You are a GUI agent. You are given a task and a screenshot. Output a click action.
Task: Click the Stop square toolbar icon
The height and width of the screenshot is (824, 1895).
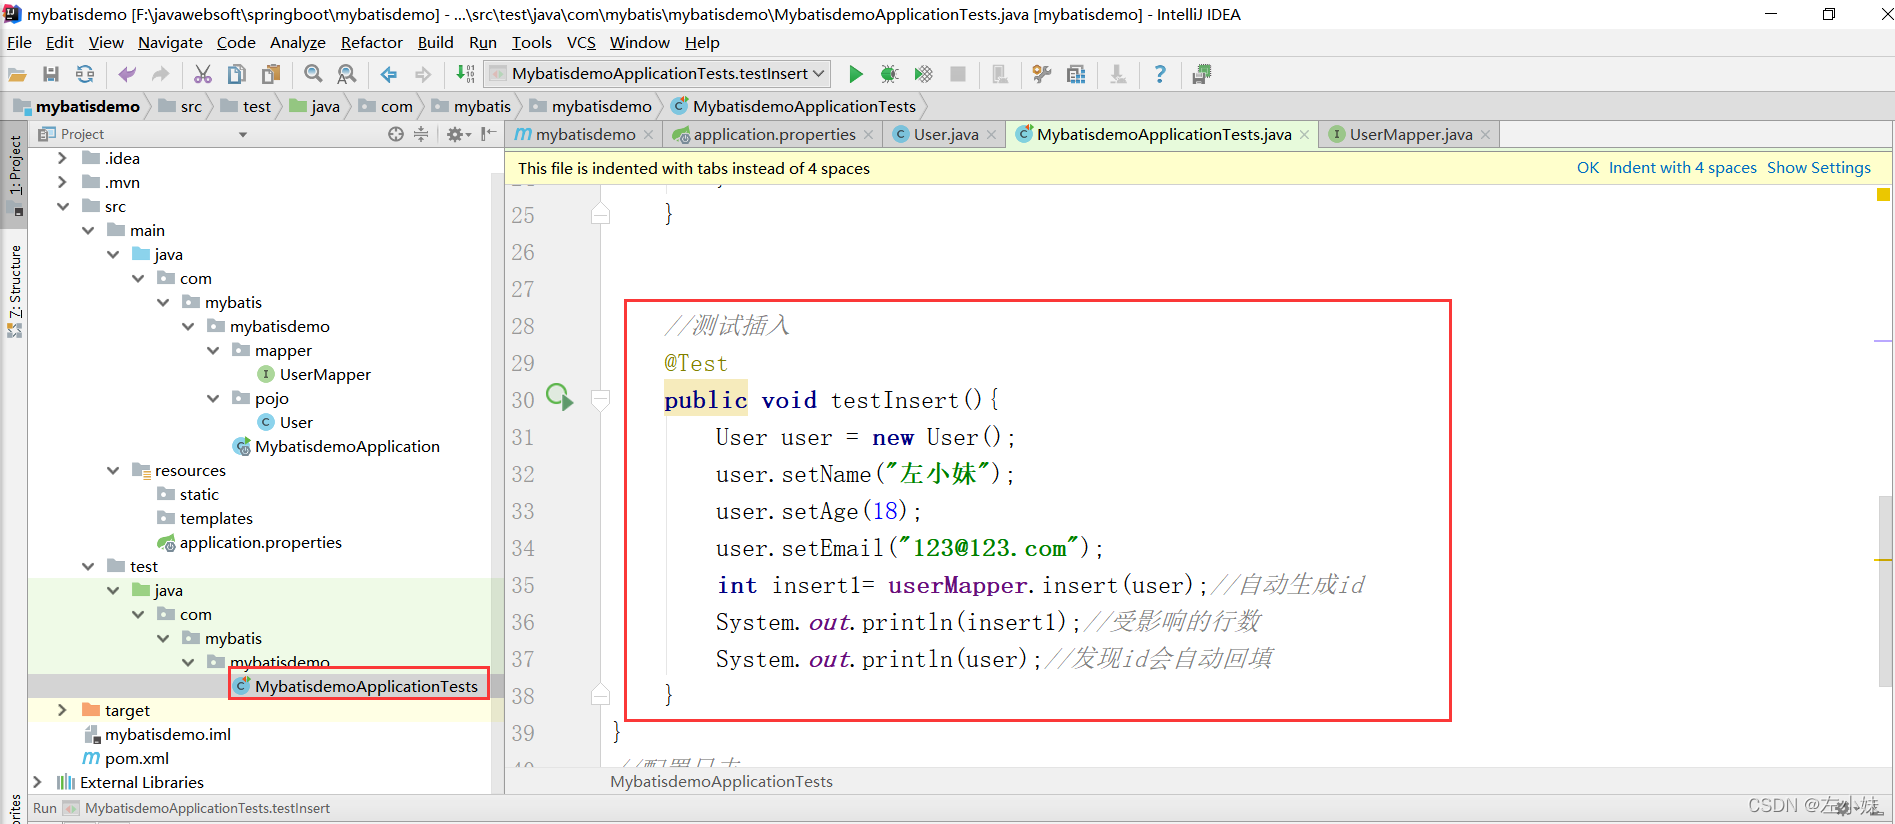[958, 74]
